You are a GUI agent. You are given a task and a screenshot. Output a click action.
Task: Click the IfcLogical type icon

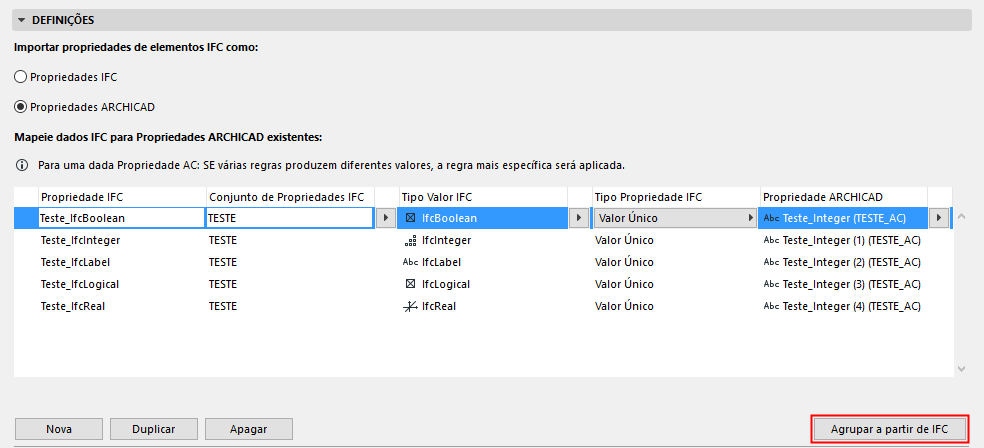click(x=410, y=284)
